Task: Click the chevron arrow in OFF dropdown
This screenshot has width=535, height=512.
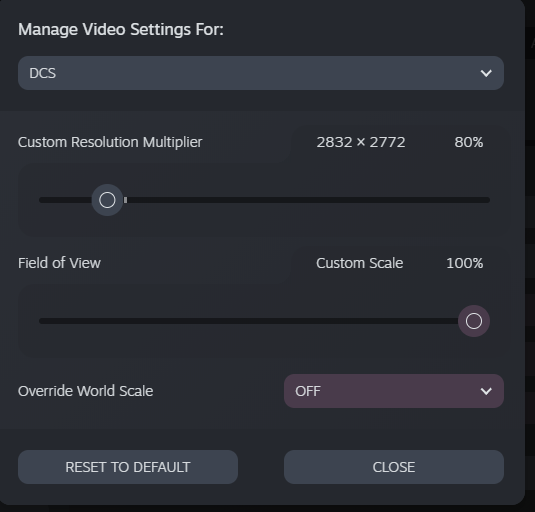Action: 486,391
